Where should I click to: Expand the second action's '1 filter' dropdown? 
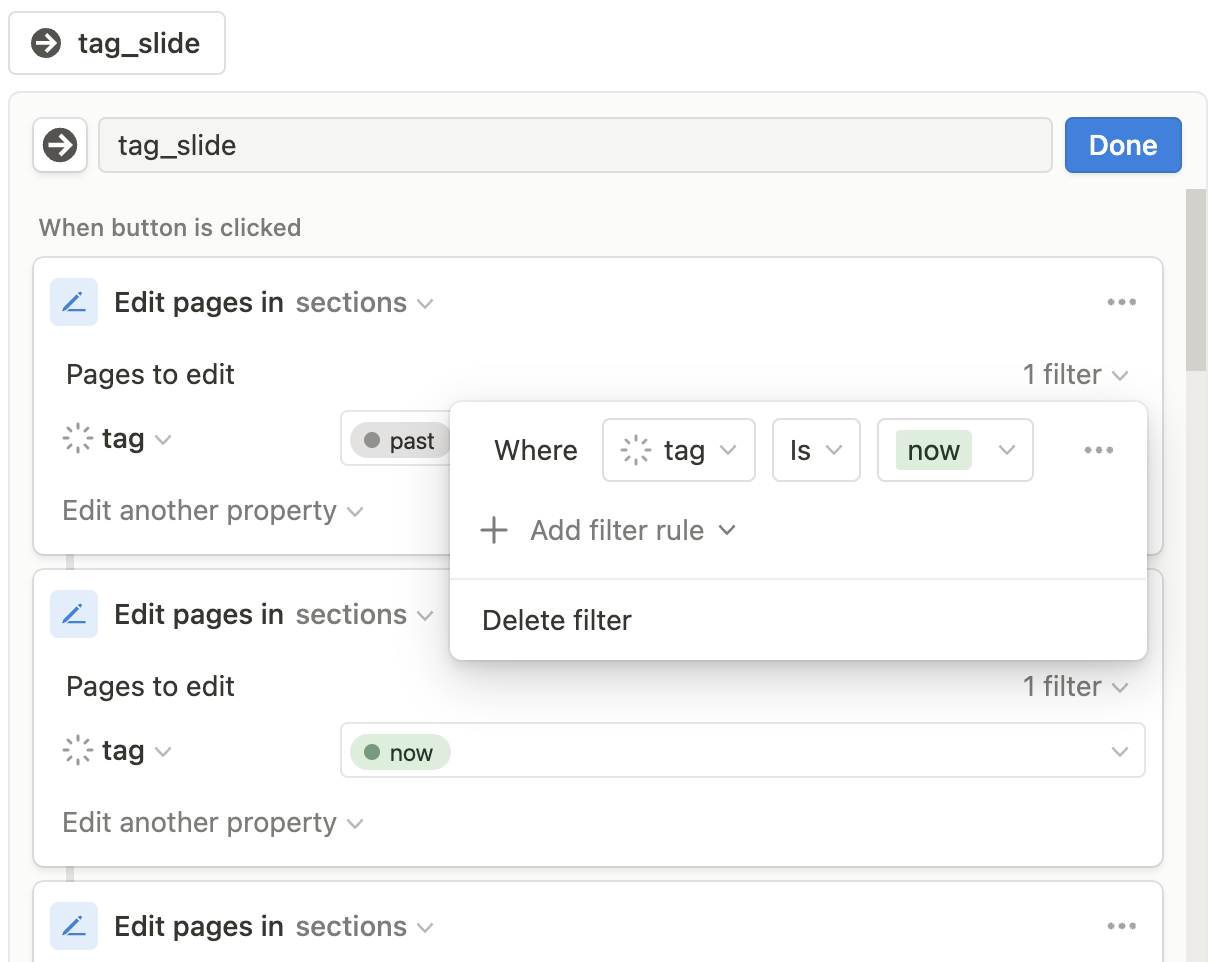point(1075,687)
